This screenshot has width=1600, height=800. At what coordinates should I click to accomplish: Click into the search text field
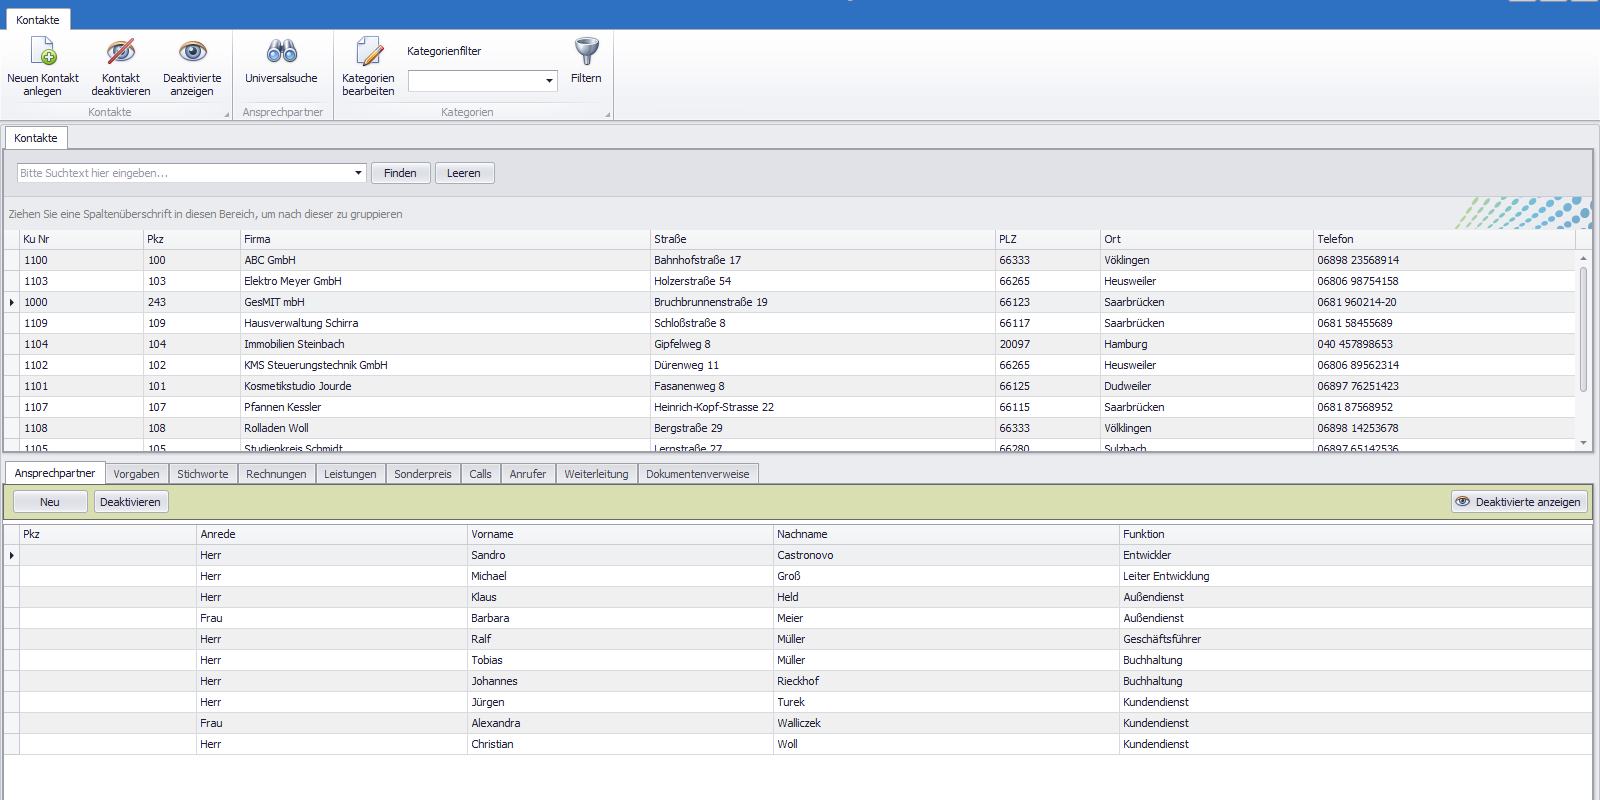(x=185, y=173)
